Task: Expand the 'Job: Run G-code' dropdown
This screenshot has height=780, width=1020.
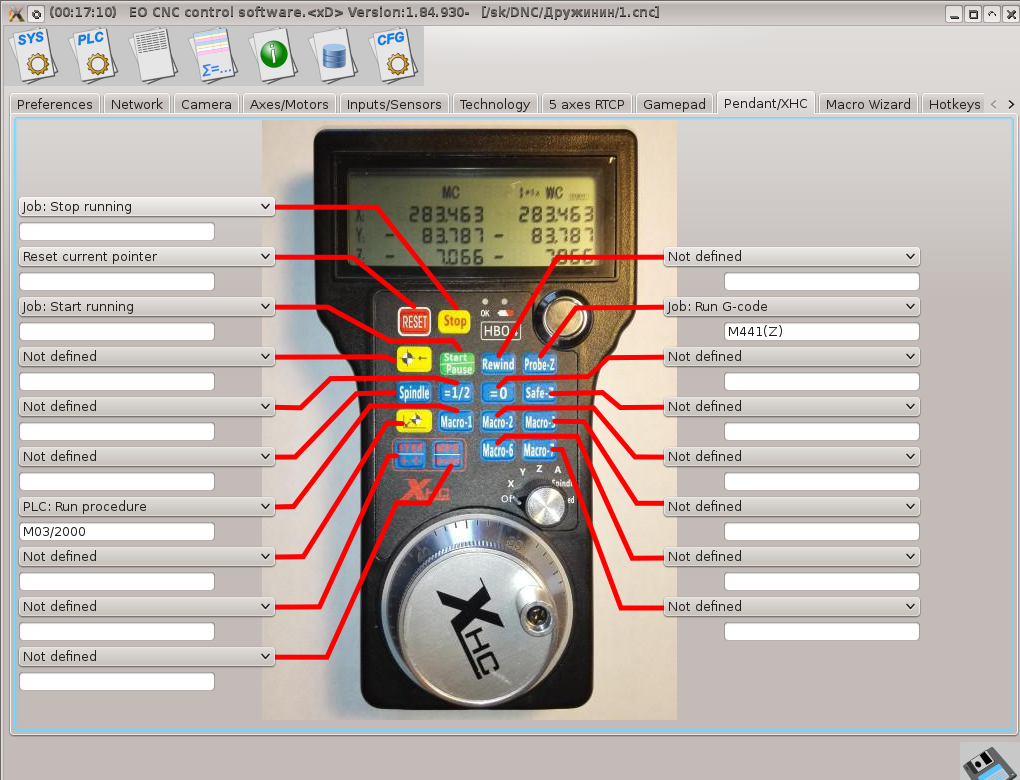Action: 792,306
